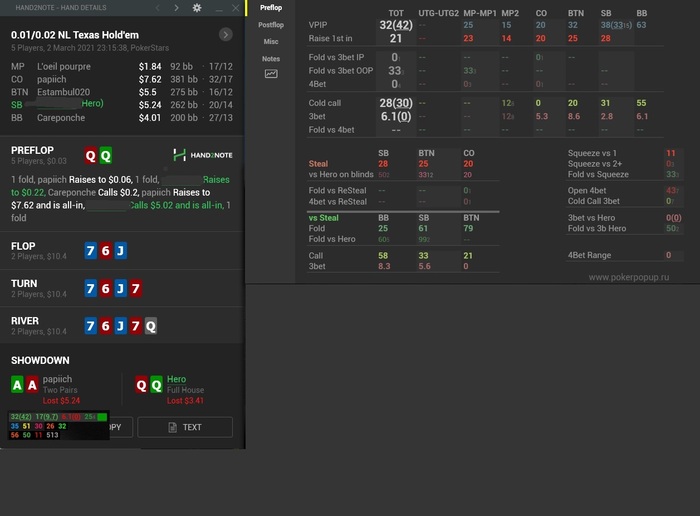Click the red Steal stat label
This screenshot has height=516, width=700.
tap(318, 164)
